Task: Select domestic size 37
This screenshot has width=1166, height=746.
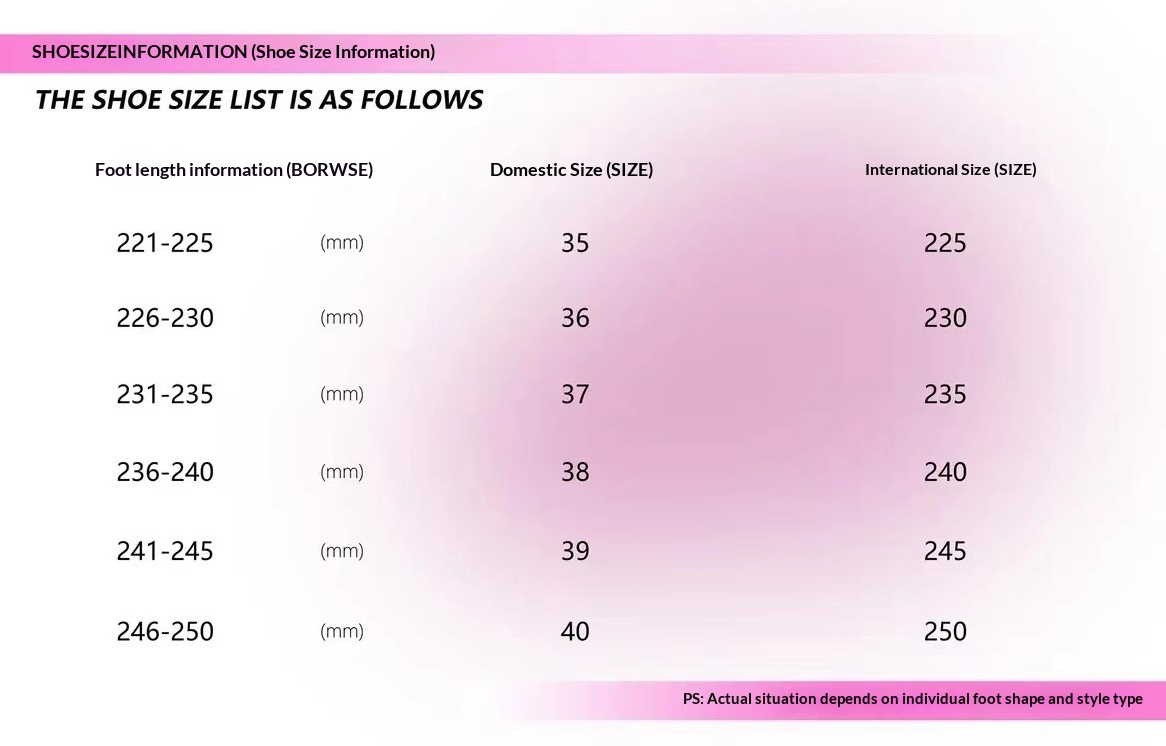Action: tap(575, 394)
